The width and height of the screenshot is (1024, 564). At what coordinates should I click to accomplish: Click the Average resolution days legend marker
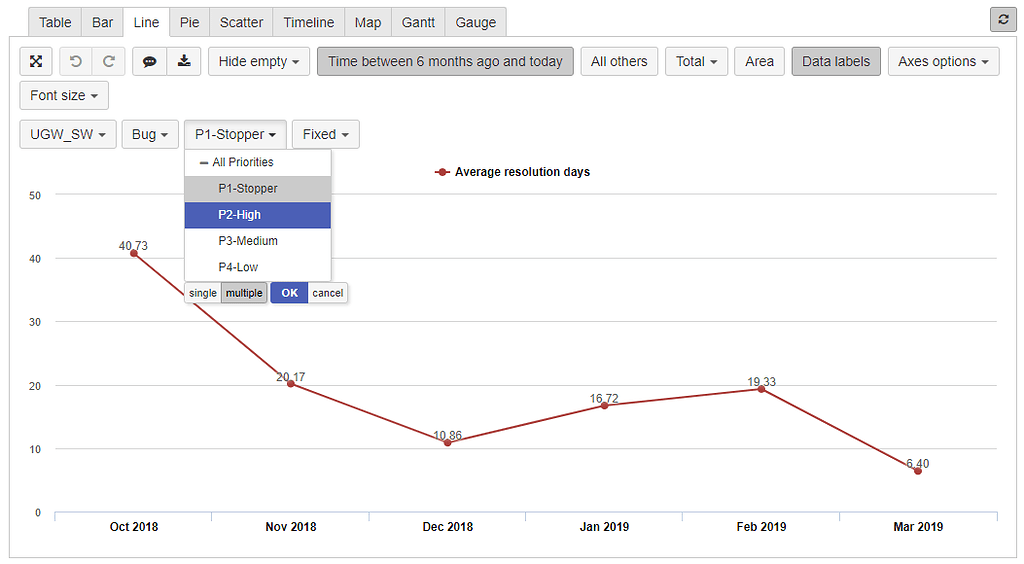tap(442, 172)
